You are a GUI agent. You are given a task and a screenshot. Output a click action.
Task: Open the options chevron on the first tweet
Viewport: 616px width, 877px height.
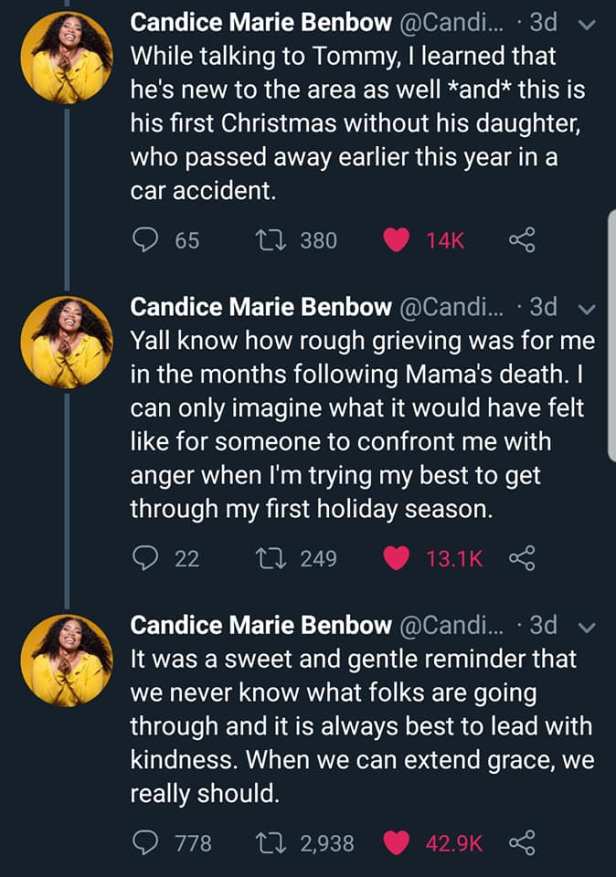(x=586, y=22)
